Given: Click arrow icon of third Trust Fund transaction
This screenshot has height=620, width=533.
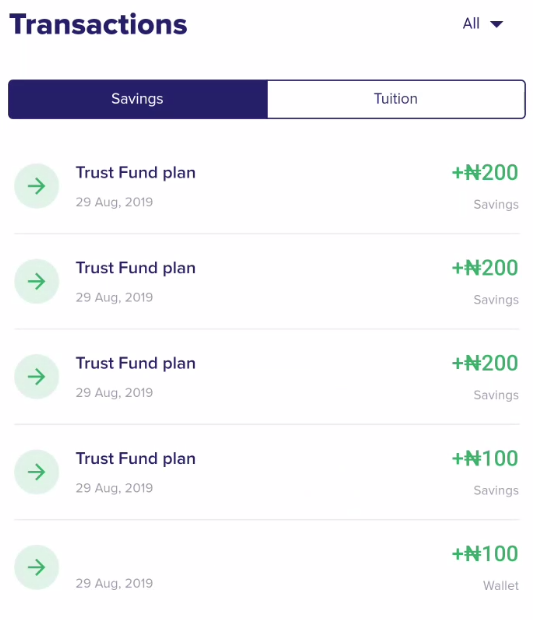Looking at the screenshot, I should [x=37, y=376].
